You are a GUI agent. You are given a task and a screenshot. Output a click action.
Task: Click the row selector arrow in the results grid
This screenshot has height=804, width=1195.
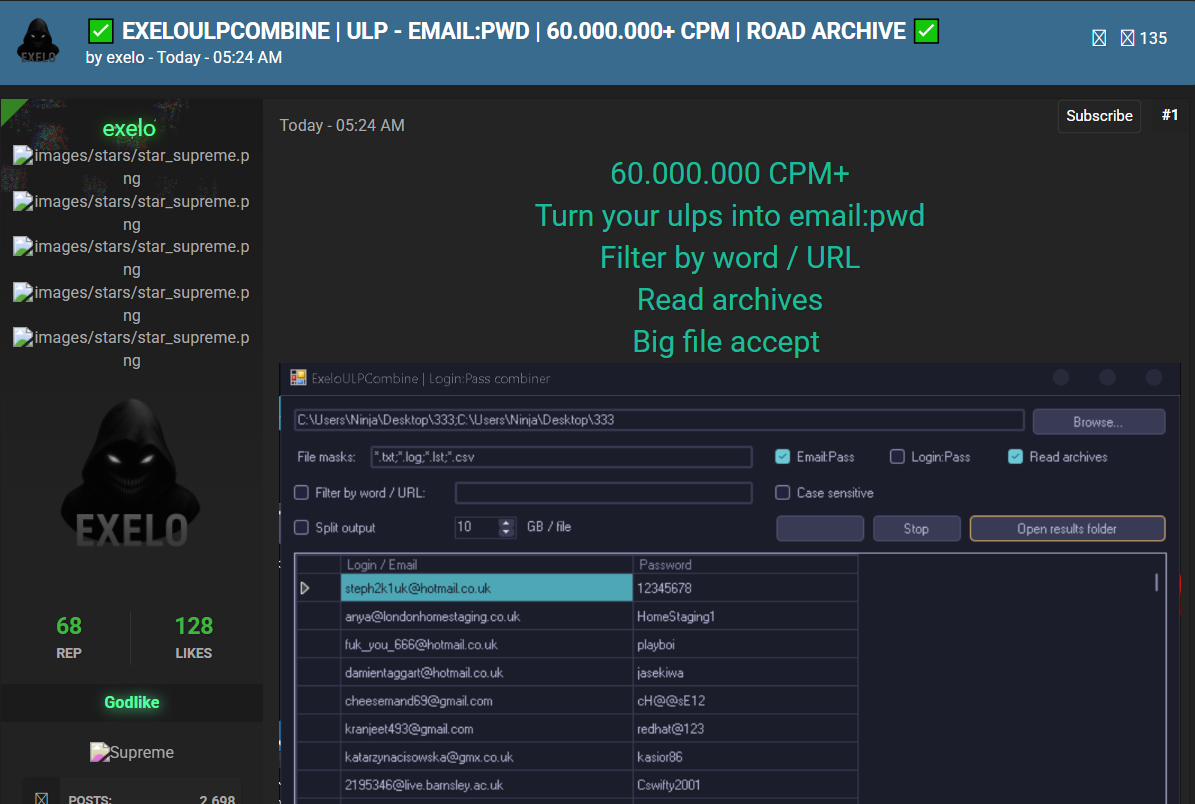click(x=305, y=588)
